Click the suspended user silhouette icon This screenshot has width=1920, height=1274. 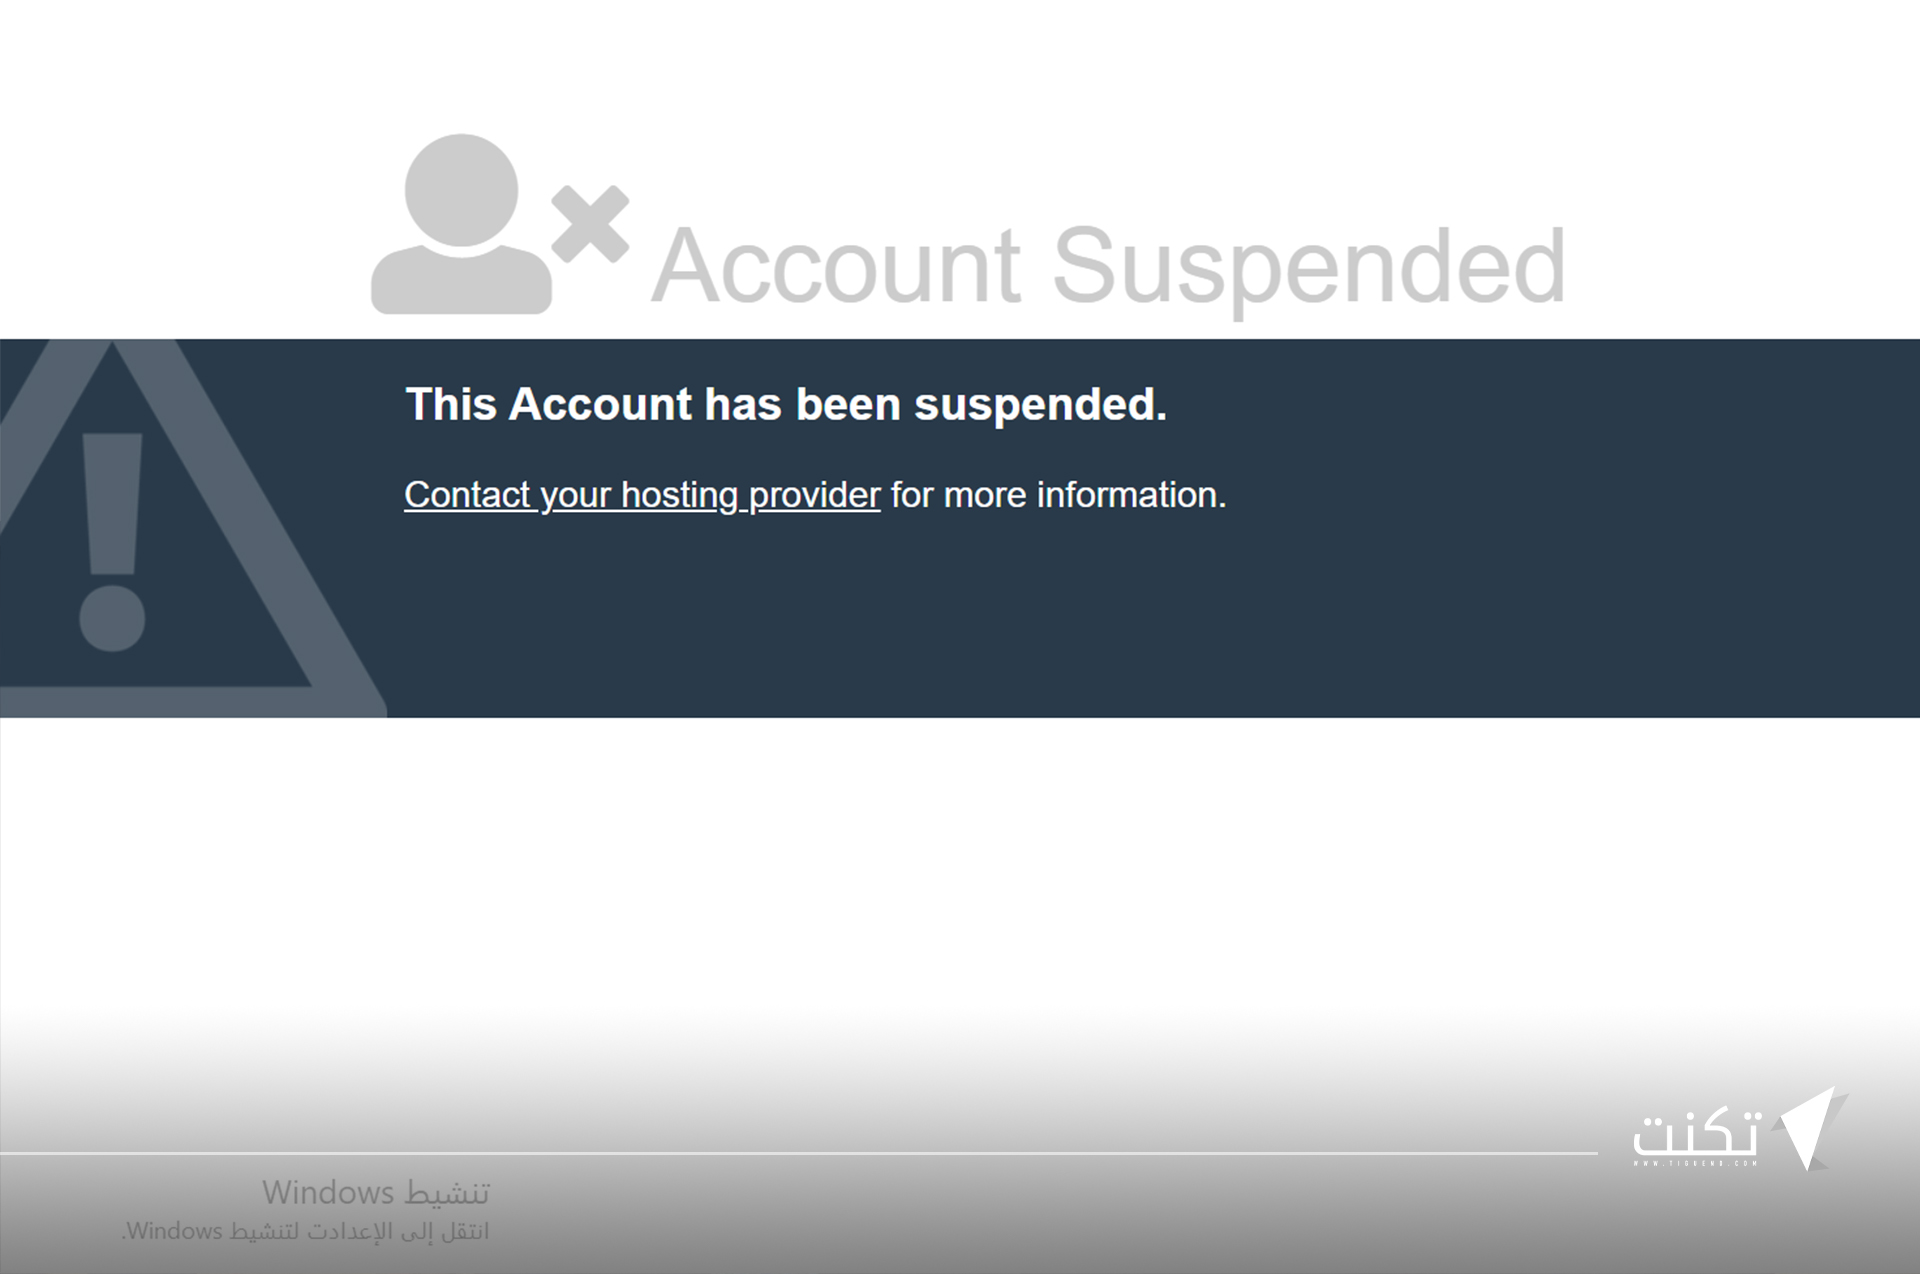coord(461,224)
